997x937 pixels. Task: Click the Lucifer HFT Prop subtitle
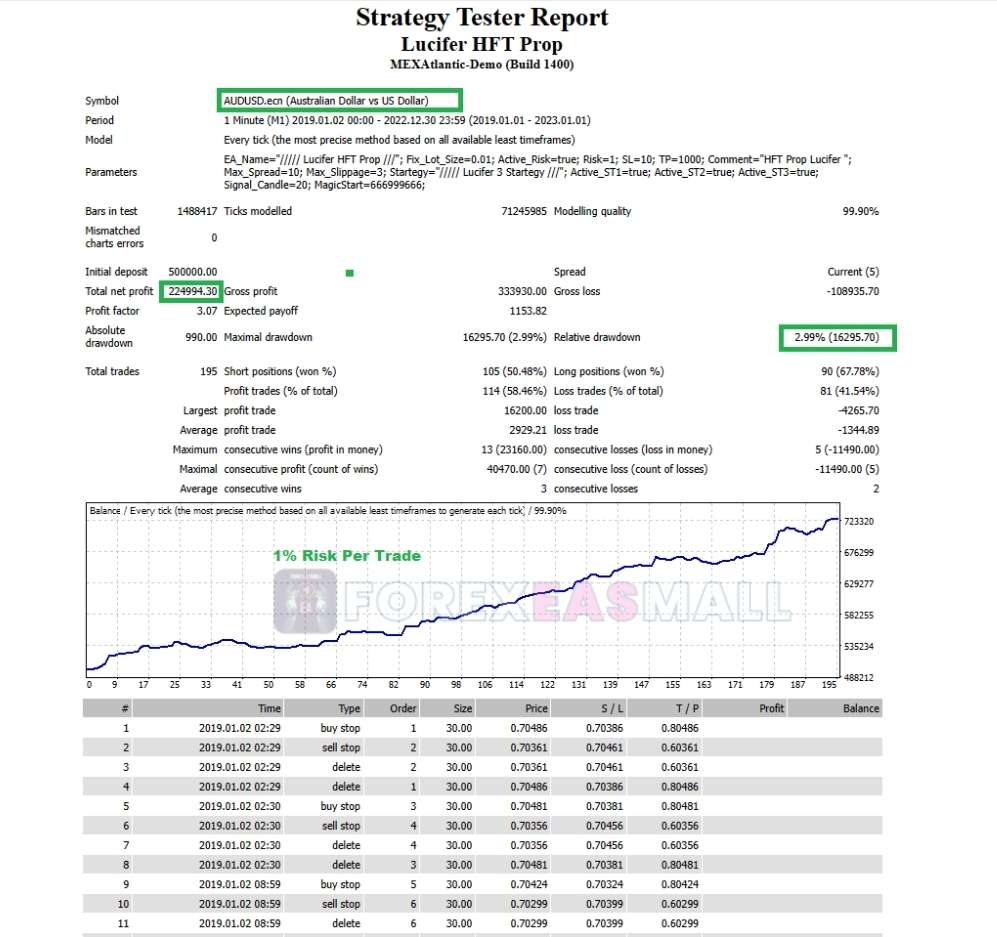[x=482, y=44]
